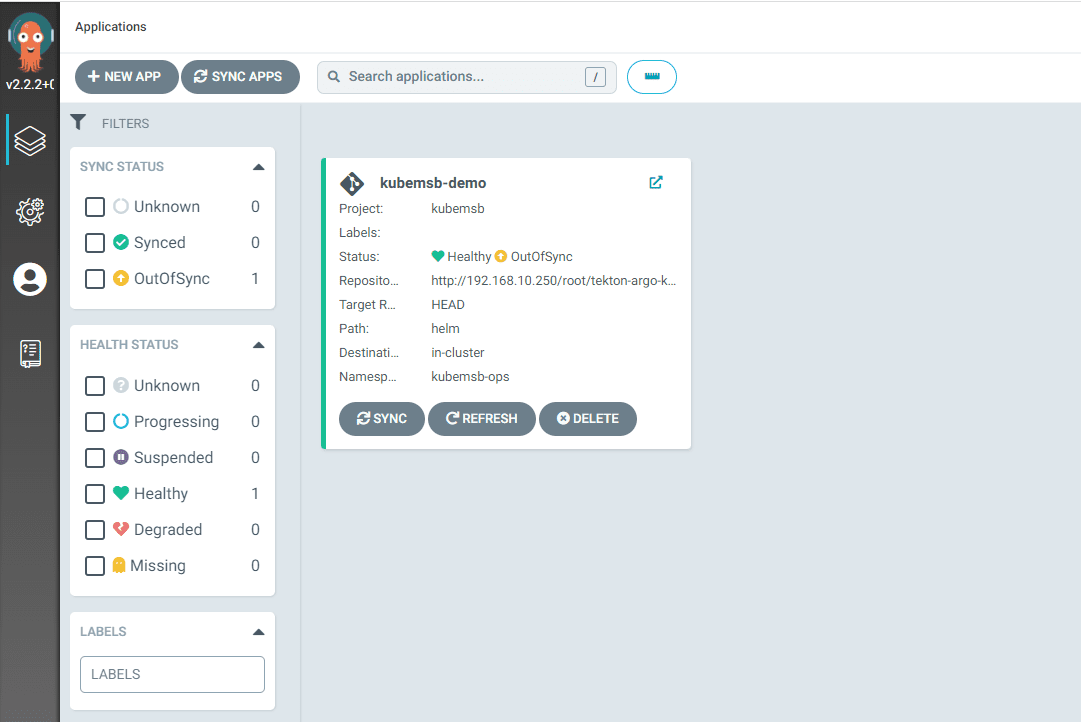
Task: Collapse the Labels filter section
Action: pyautogui.click(x=259, y=632)
